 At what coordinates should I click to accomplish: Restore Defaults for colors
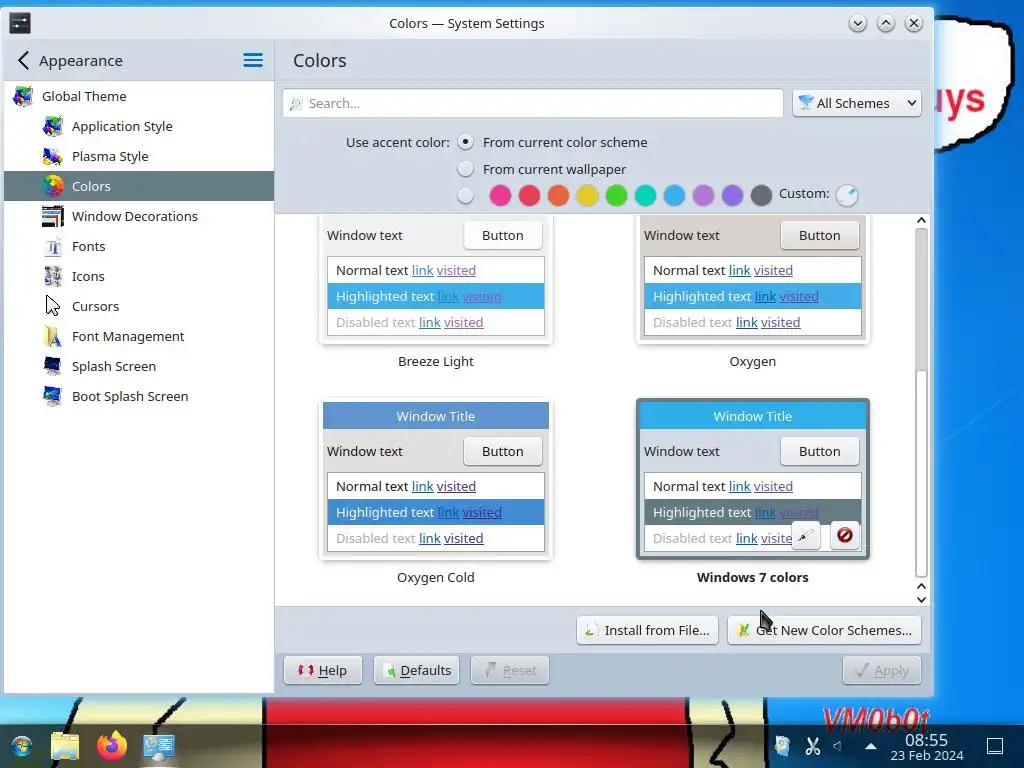pyautogui.click(x=417, y=670)
